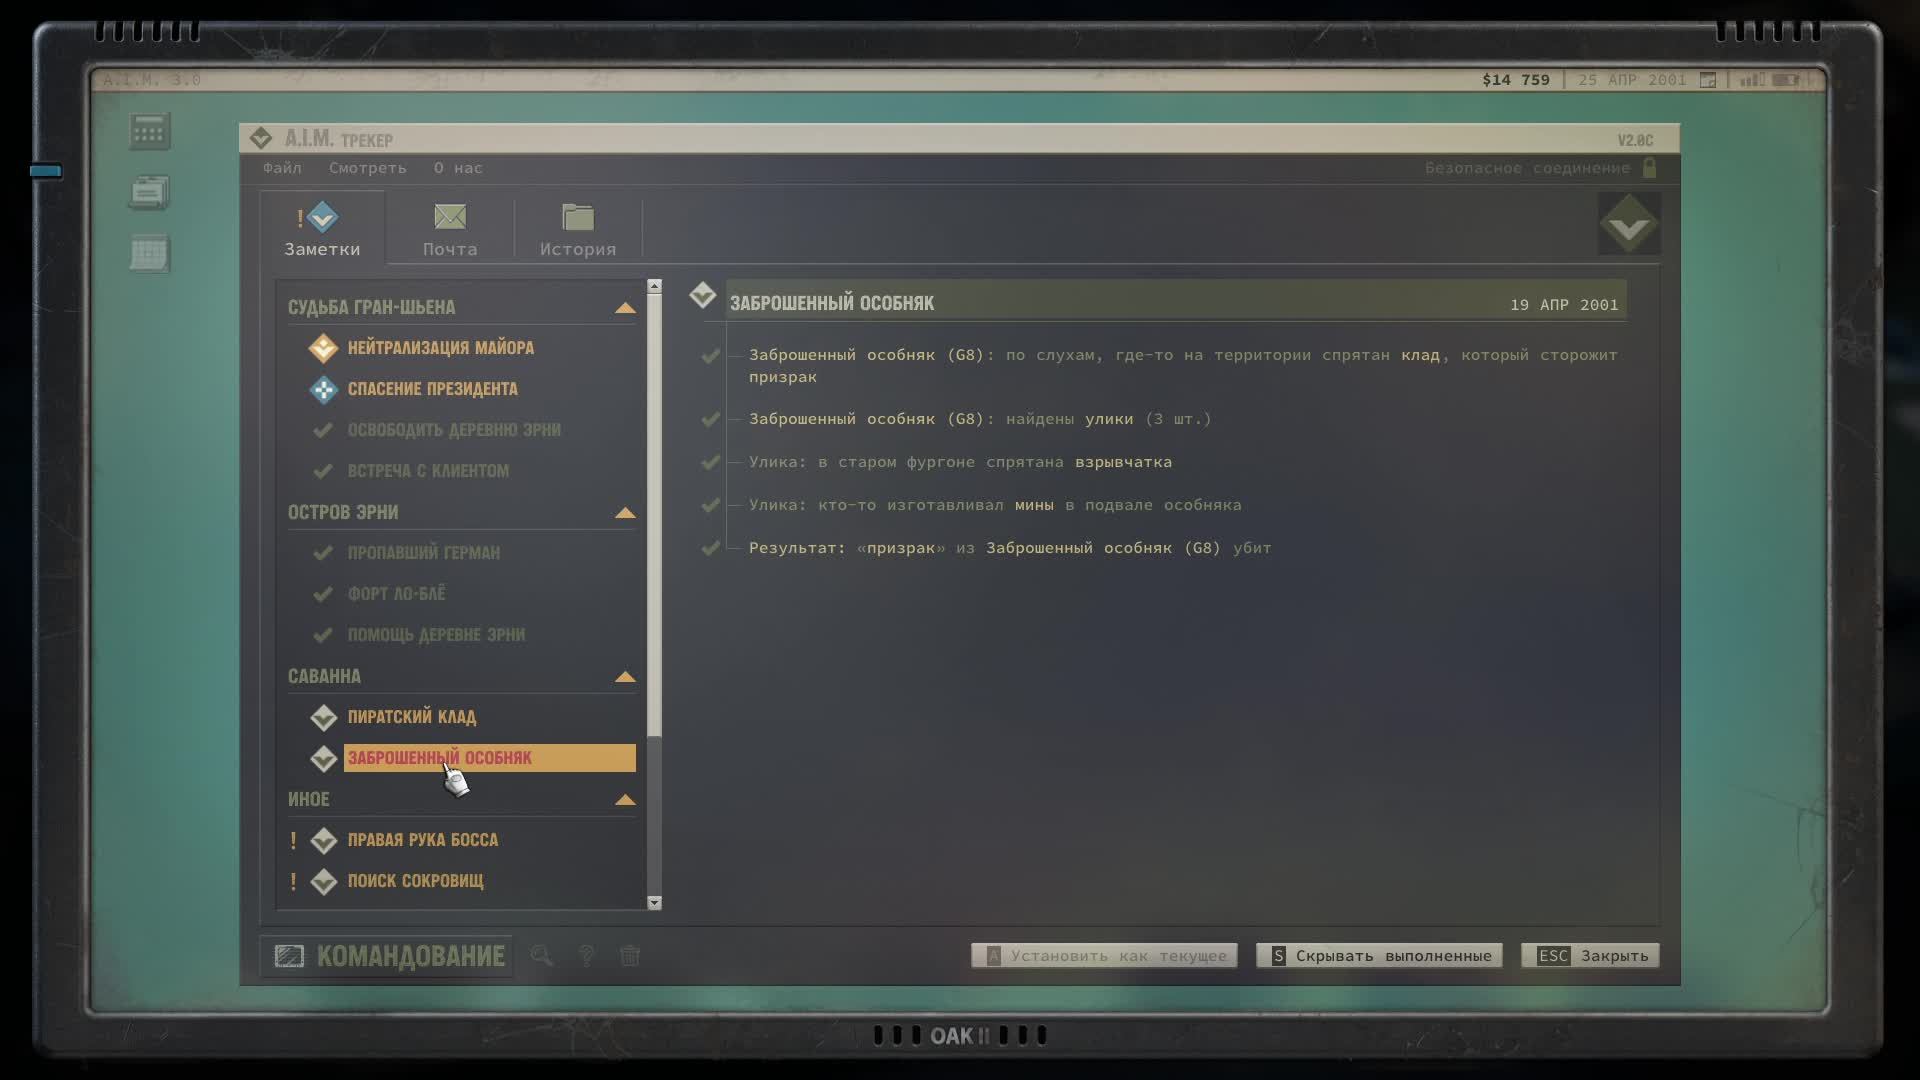Click the quest list scroll down arrow

pyautogui.click(x=654, y=902)
